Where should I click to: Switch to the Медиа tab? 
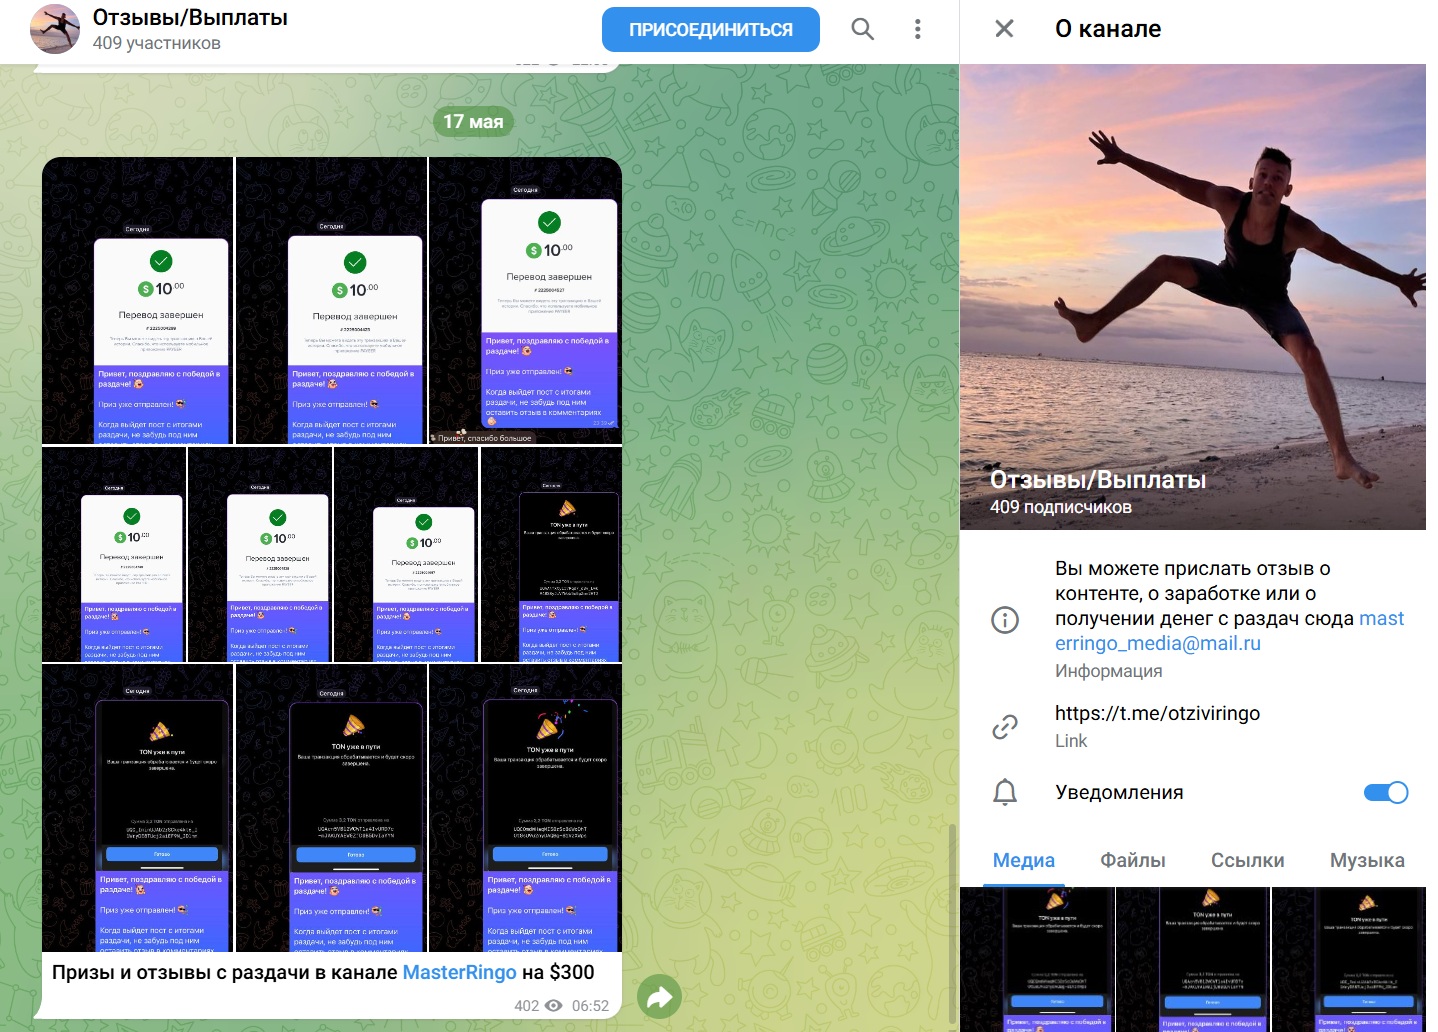click(1023, 860)
